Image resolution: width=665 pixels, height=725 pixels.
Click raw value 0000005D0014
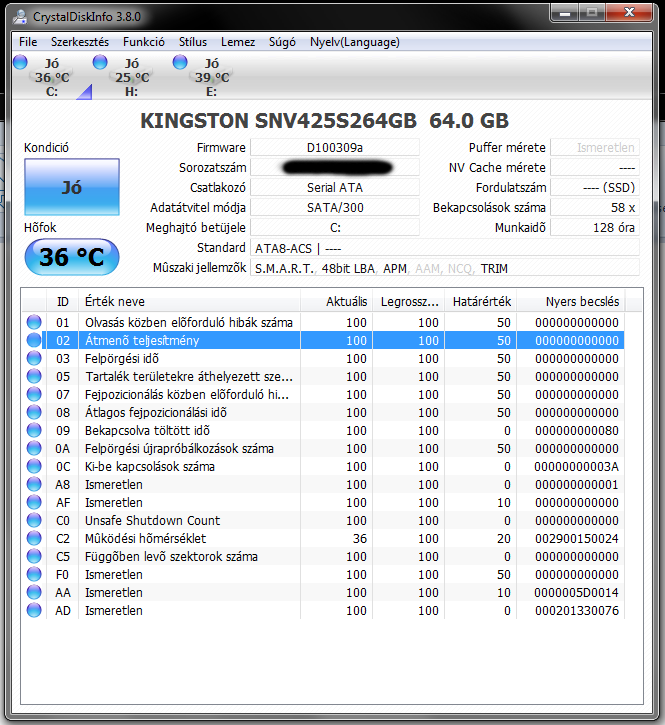coord(577,593)
